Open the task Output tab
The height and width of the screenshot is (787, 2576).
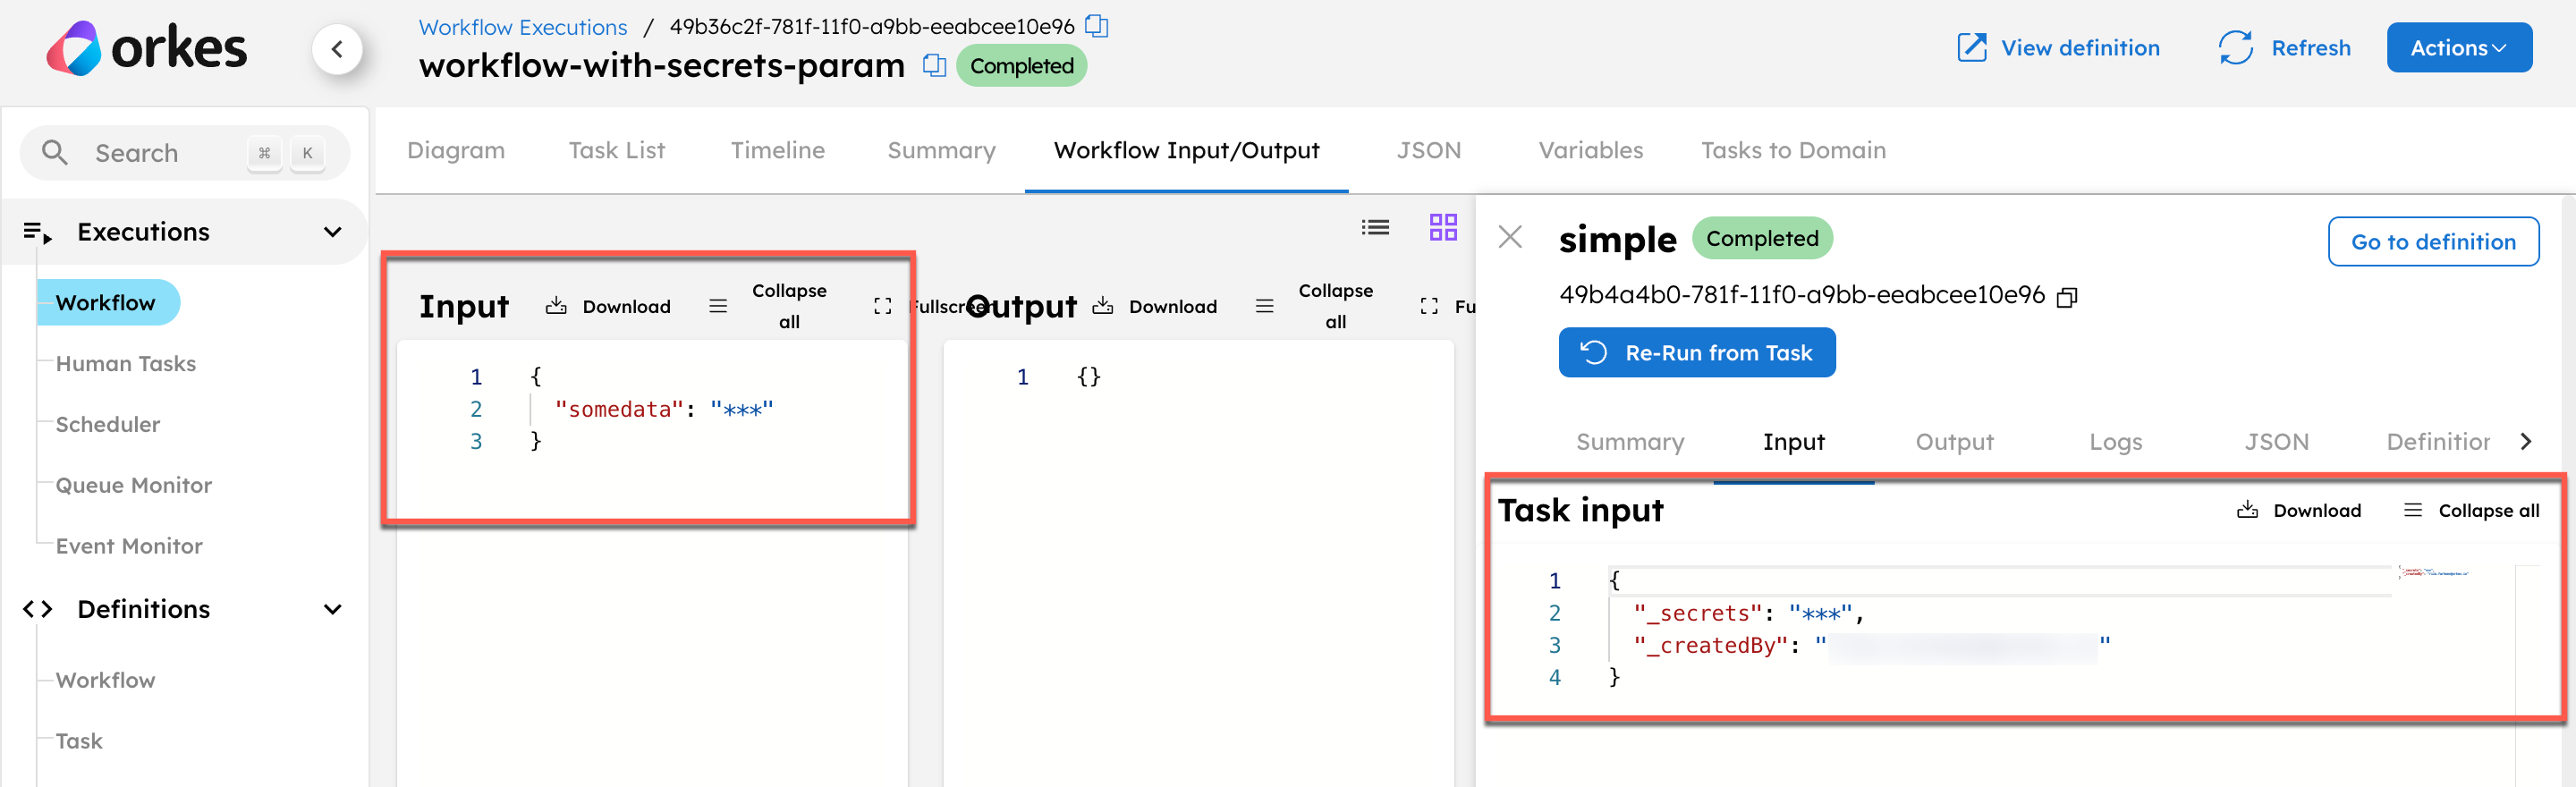pyautogui.click(x=1954, y=442)
